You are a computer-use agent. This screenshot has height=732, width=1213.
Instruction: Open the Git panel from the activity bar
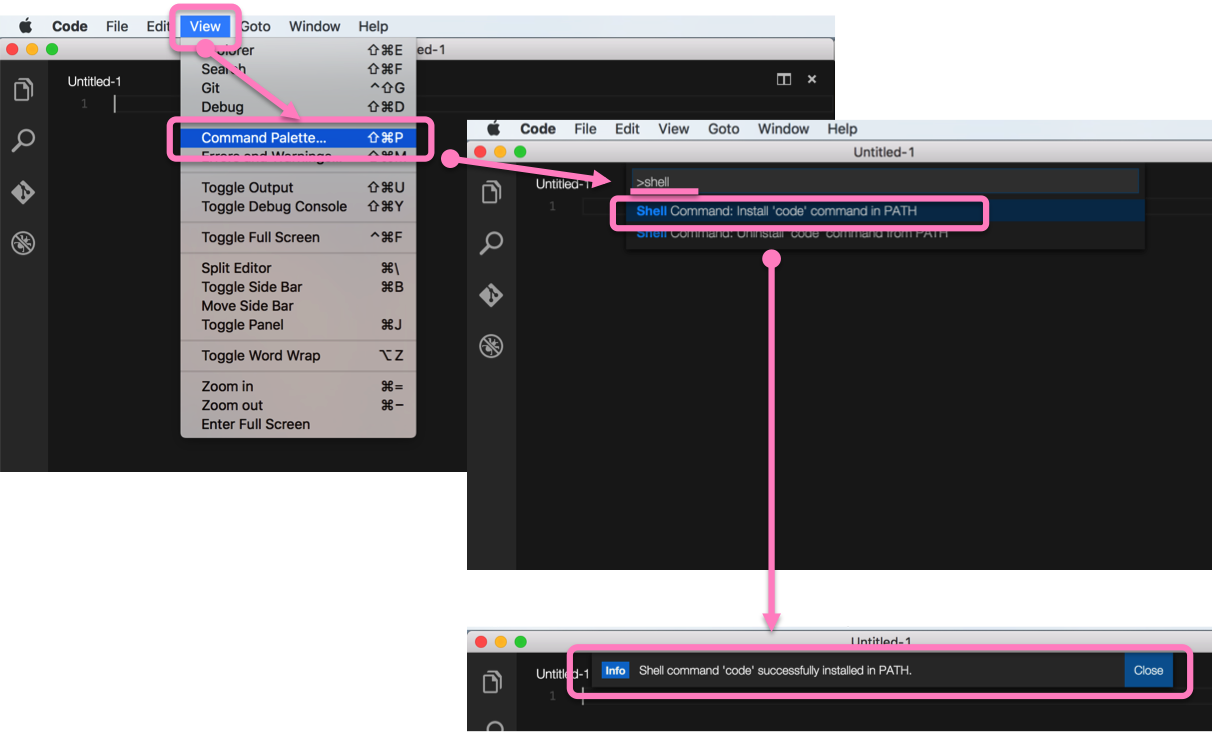tap(23, 192)
